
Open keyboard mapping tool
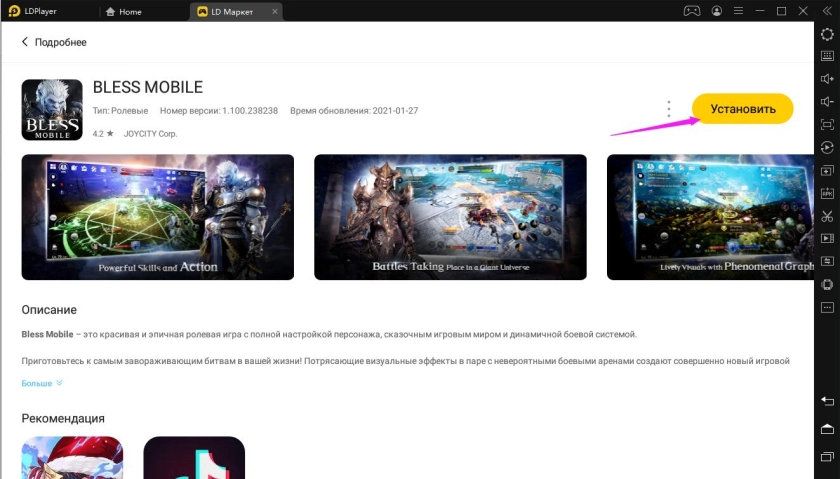pos(827,56)
